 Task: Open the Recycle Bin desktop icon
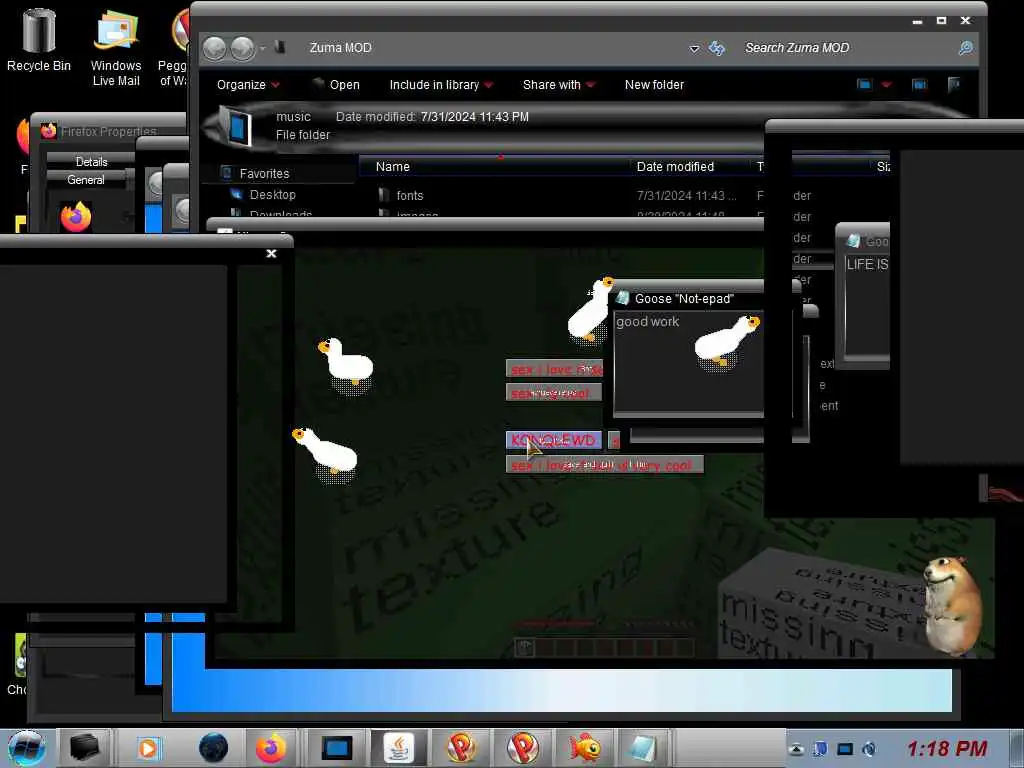(x=39, y=40)
